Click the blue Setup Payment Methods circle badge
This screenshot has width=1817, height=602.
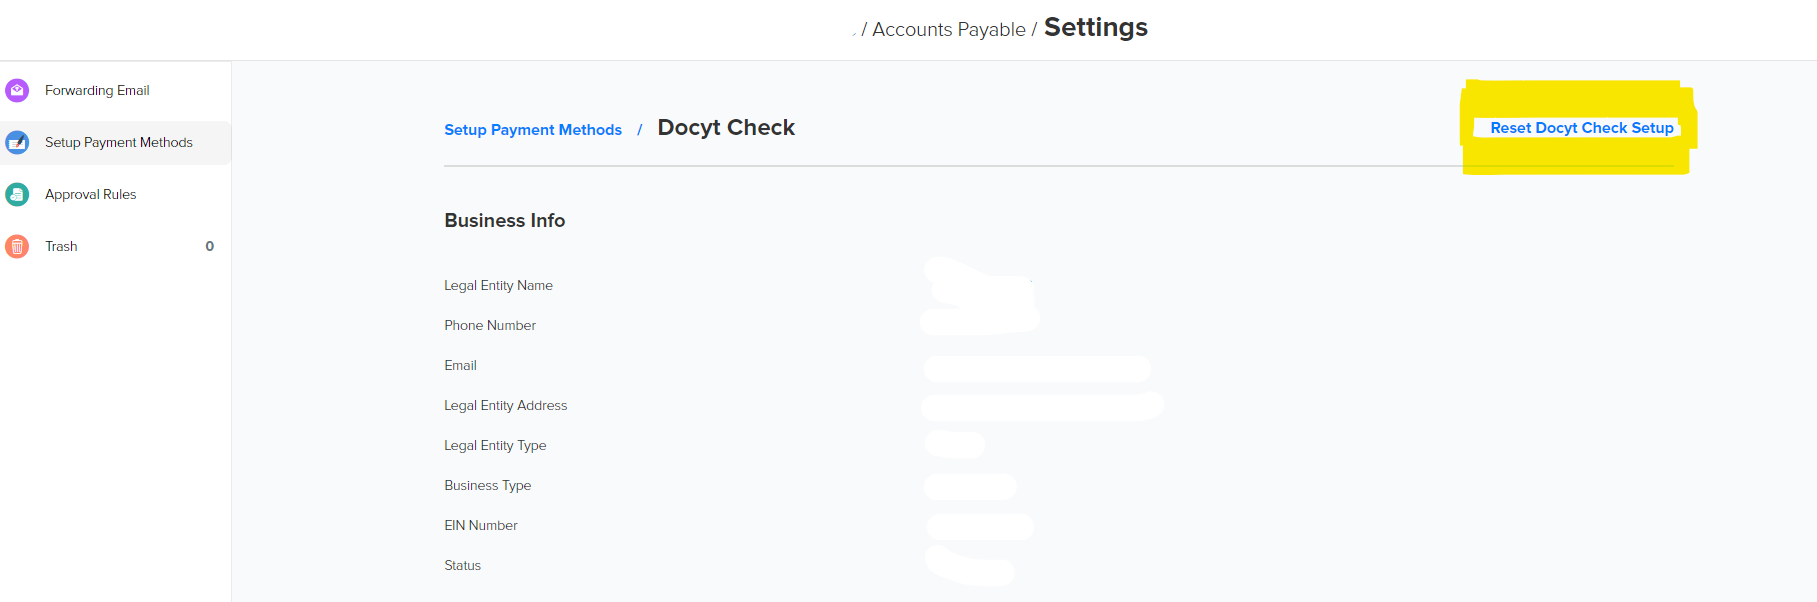pyautogui.click(x=17, y=142)
